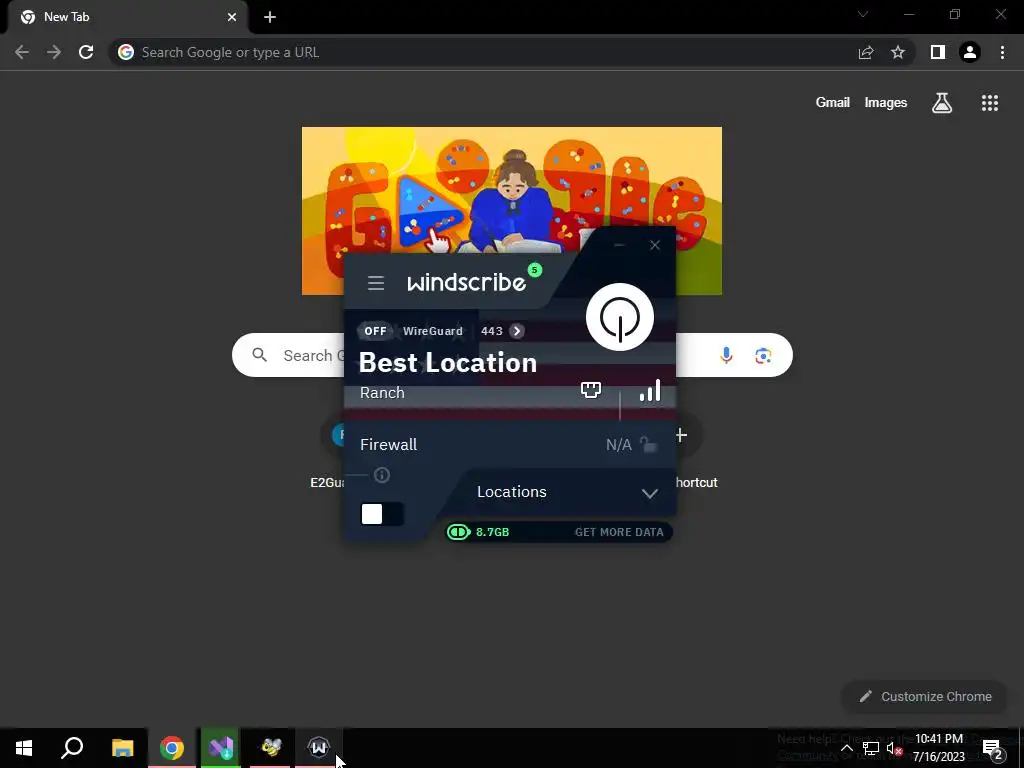Open the Google apps grid
The height and width of the screenshot is (768, 1024).
(x=990, y=103)
